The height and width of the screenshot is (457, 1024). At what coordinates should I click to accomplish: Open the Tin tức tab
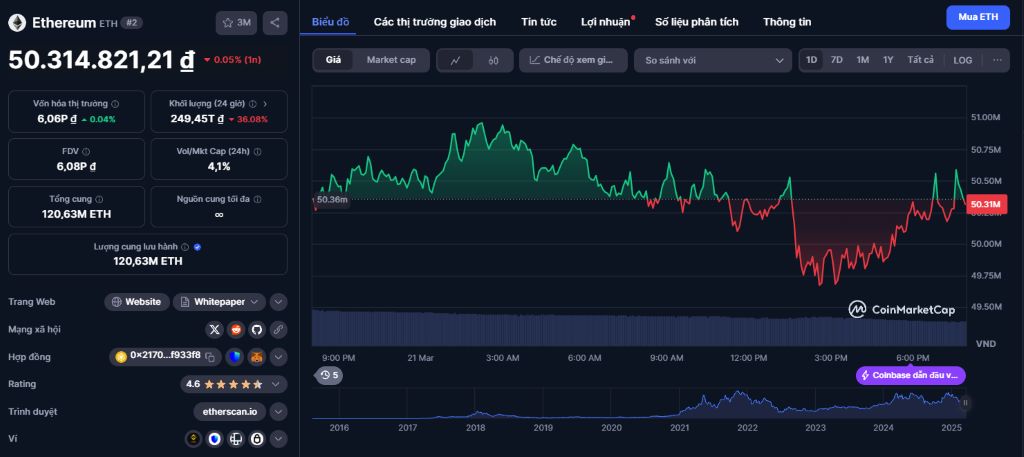click(539, 22)
